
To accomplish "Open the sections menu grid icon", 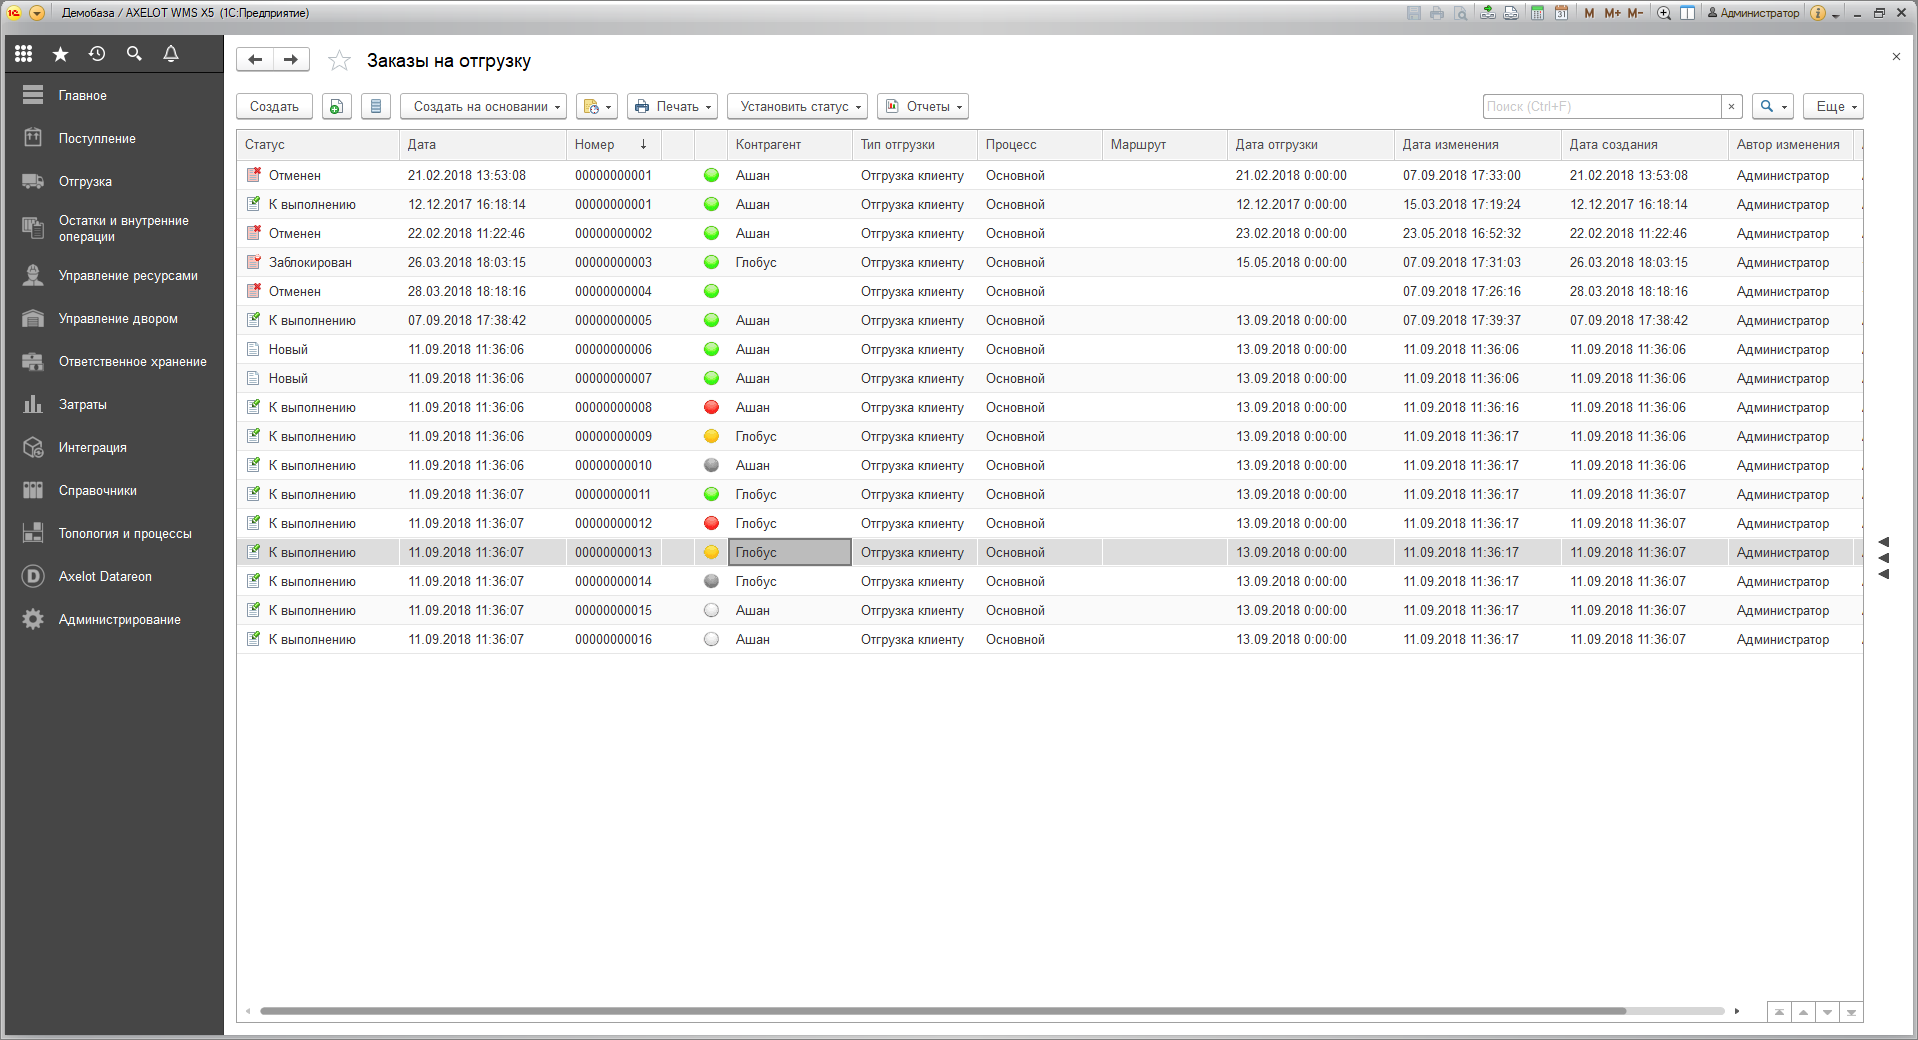I will [x=23, y=54].
